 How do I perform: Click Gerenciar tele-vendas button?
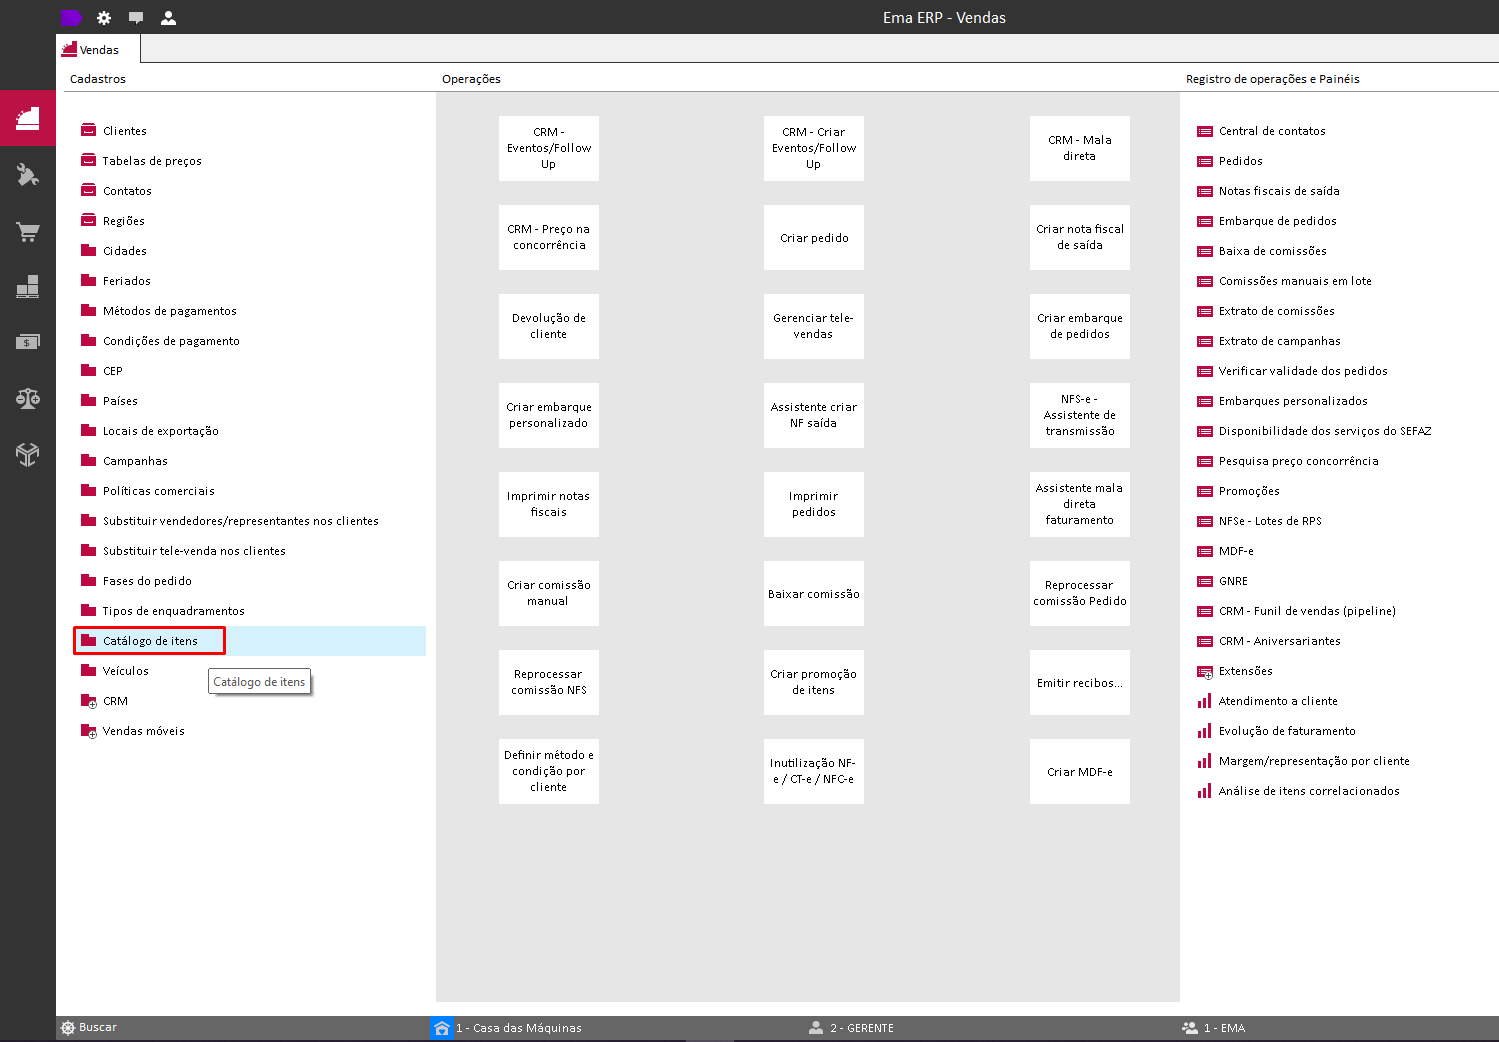point(814,326)
